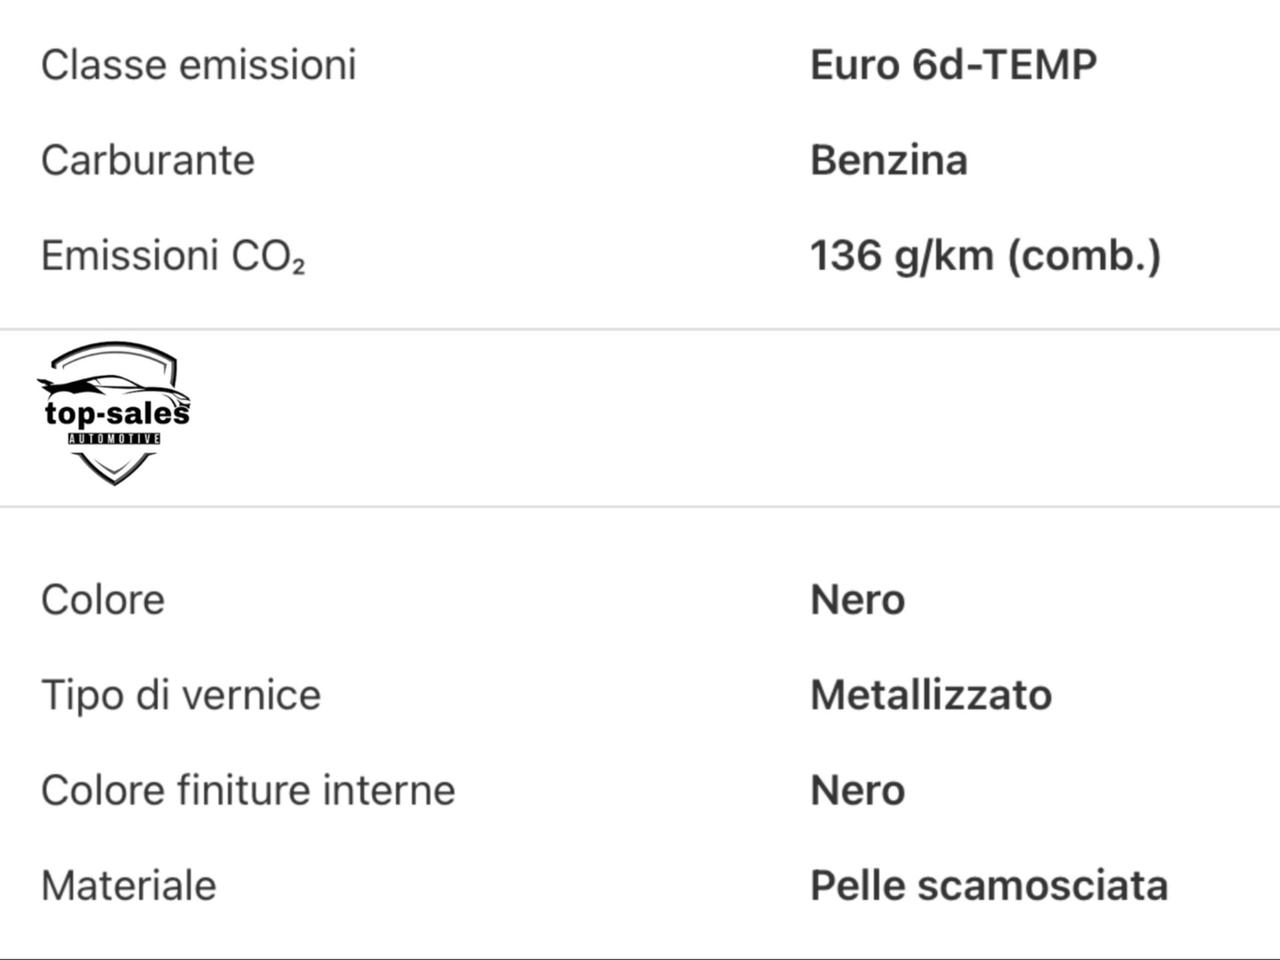Select the Carburante label
This screenshot has width=1280, height=960.
tap(148, 160)
